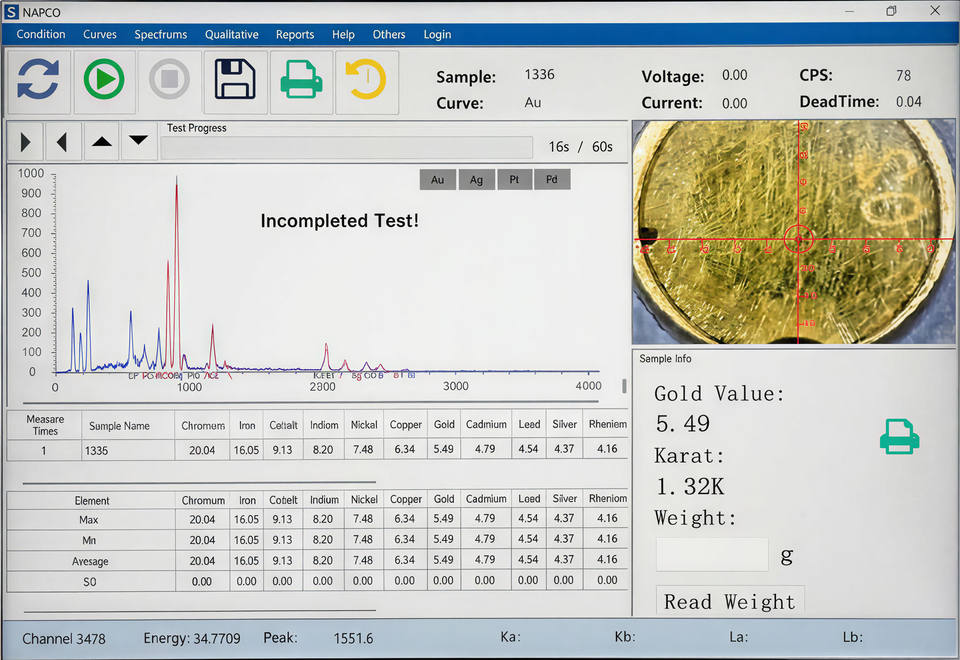Viewport: 960px width, 660px height.
Task: Click the yellow history clock icon
Action: pos(366,80)
